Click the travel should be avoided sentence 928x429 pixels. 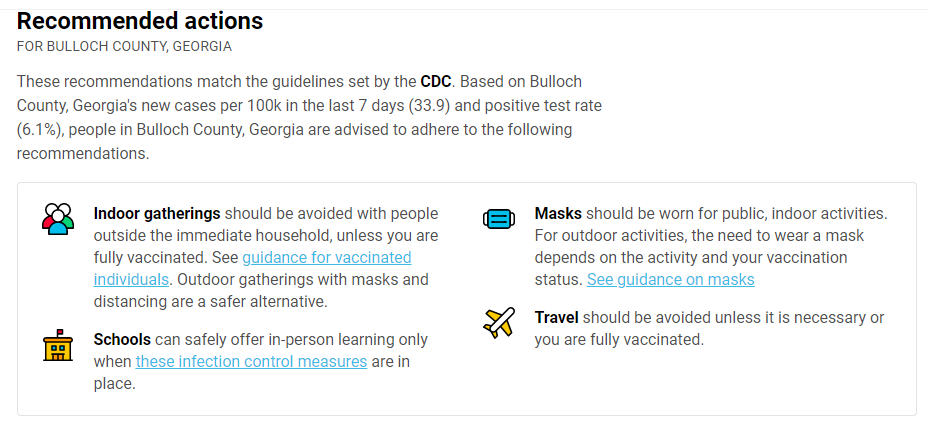pyautogui.click(x=710, y=328)
